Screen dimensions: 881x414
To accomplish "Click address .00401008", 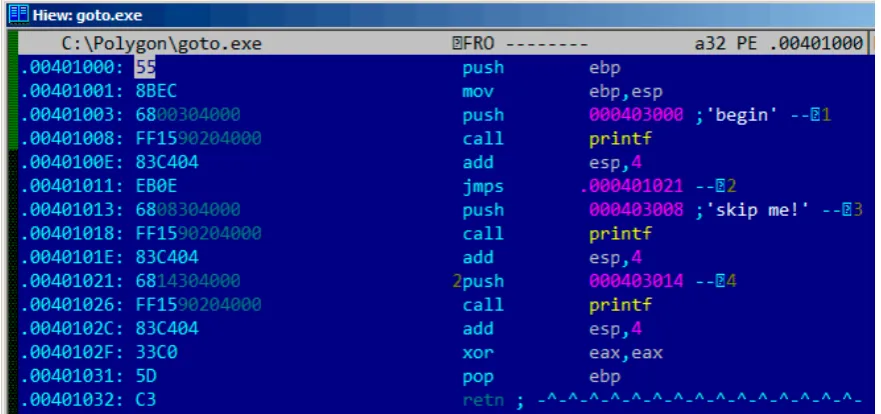I will [x=73, y=138].
